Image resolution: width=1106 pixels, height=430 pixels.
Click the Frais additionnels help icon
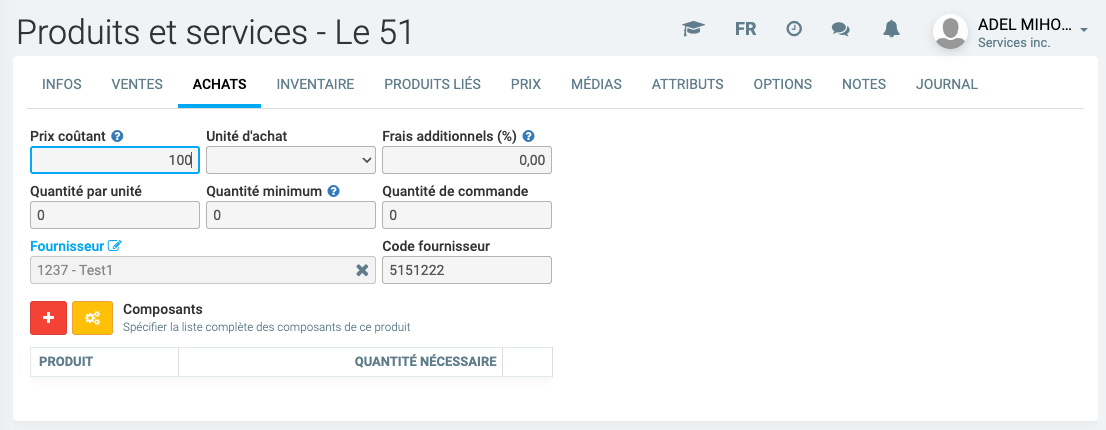click(x=528, y=136)
